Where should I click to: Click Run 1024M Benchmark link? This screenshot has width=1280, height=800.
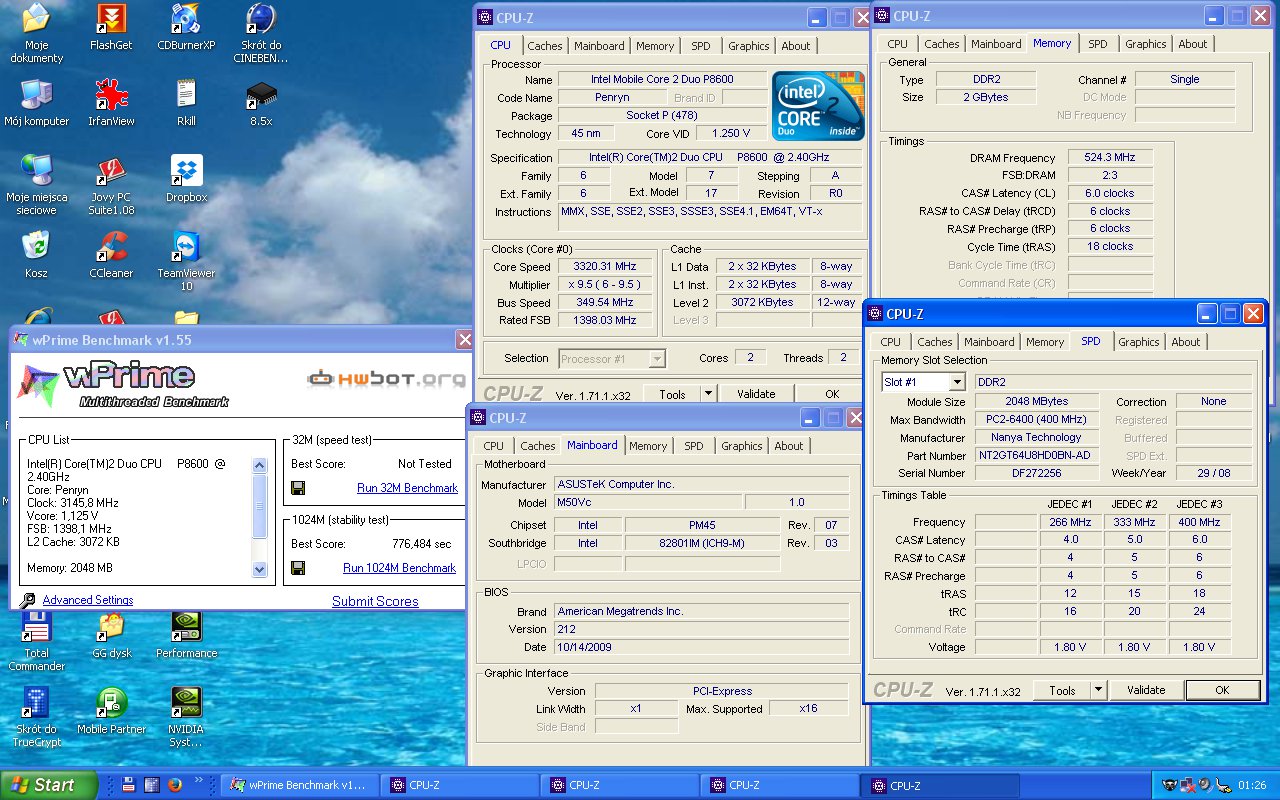click(399, 568)
